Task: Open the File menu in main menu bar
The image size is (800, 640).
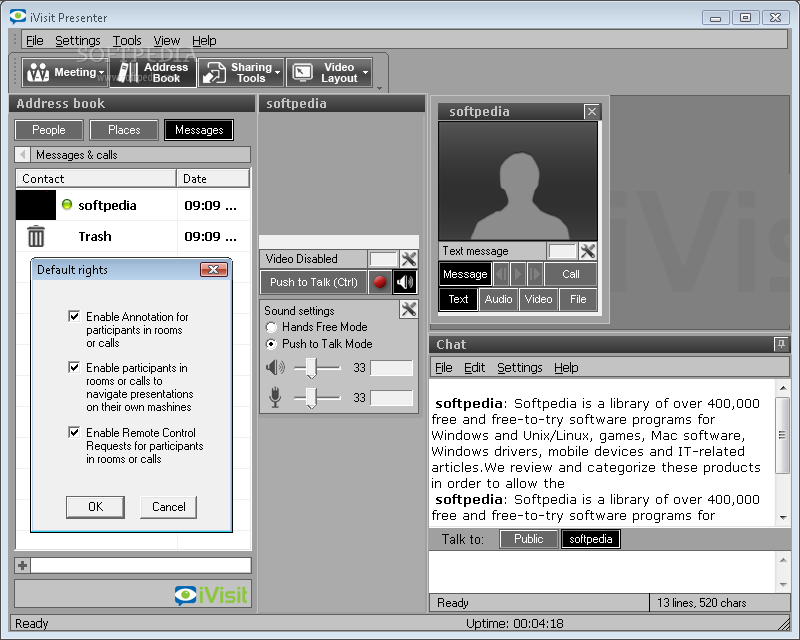Action: point(35,40)
